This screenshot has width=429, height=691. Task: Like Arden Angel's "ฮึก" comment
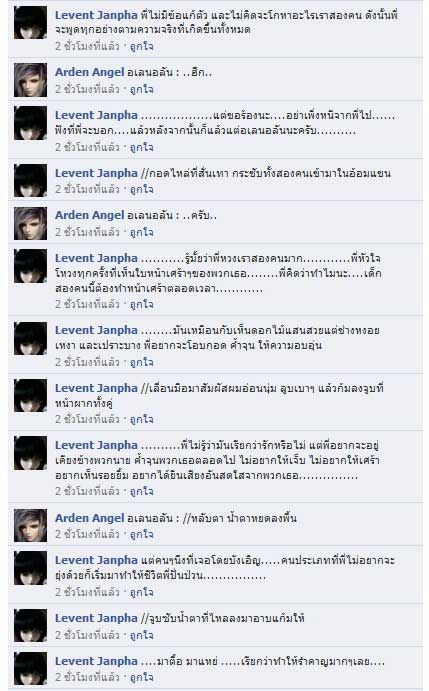[142, 89]
